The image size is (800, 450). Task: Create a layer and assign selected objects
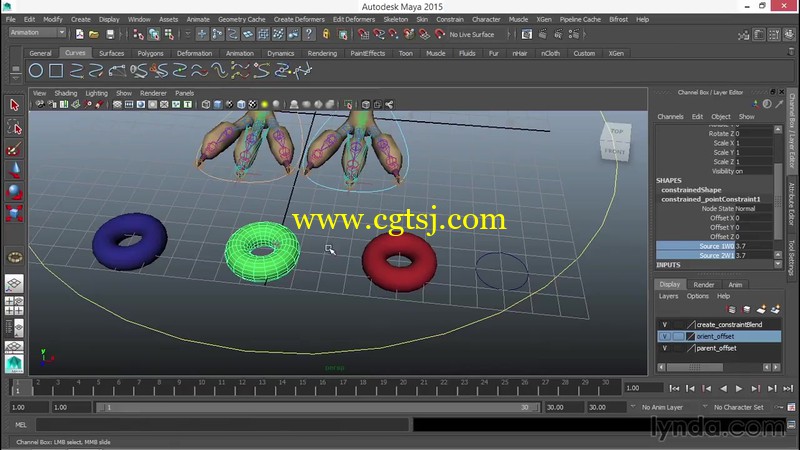[x=776, y=309]
